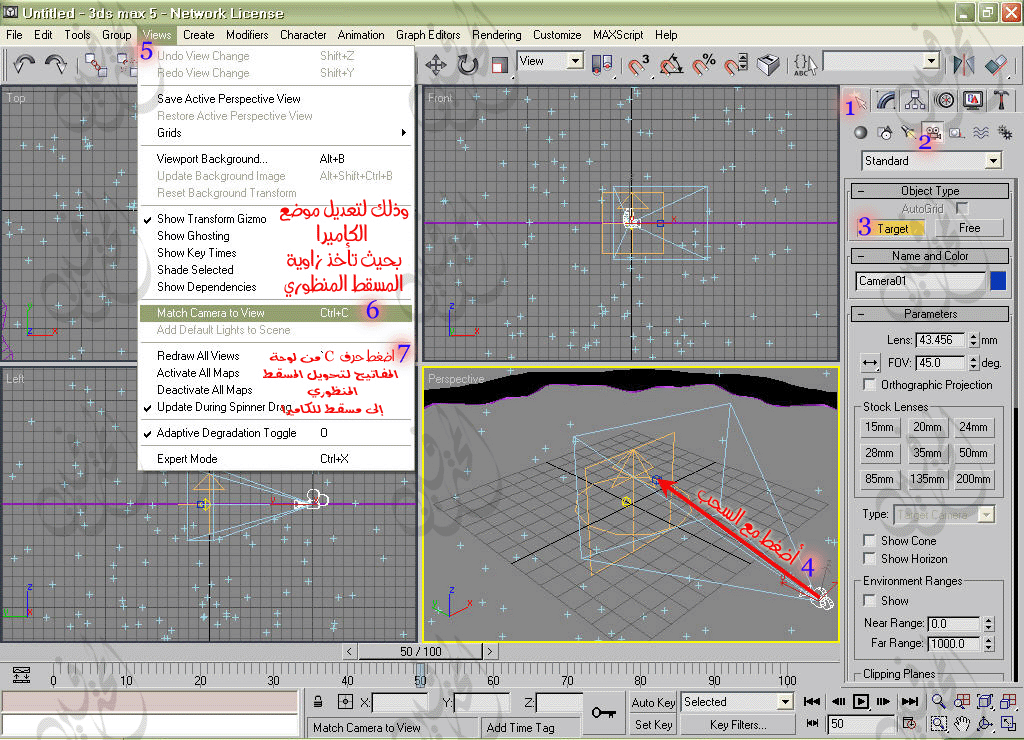Enable the AutoGrid checkbox
This screenshot has width=1024, height=740.
click(x=962, y=208)
